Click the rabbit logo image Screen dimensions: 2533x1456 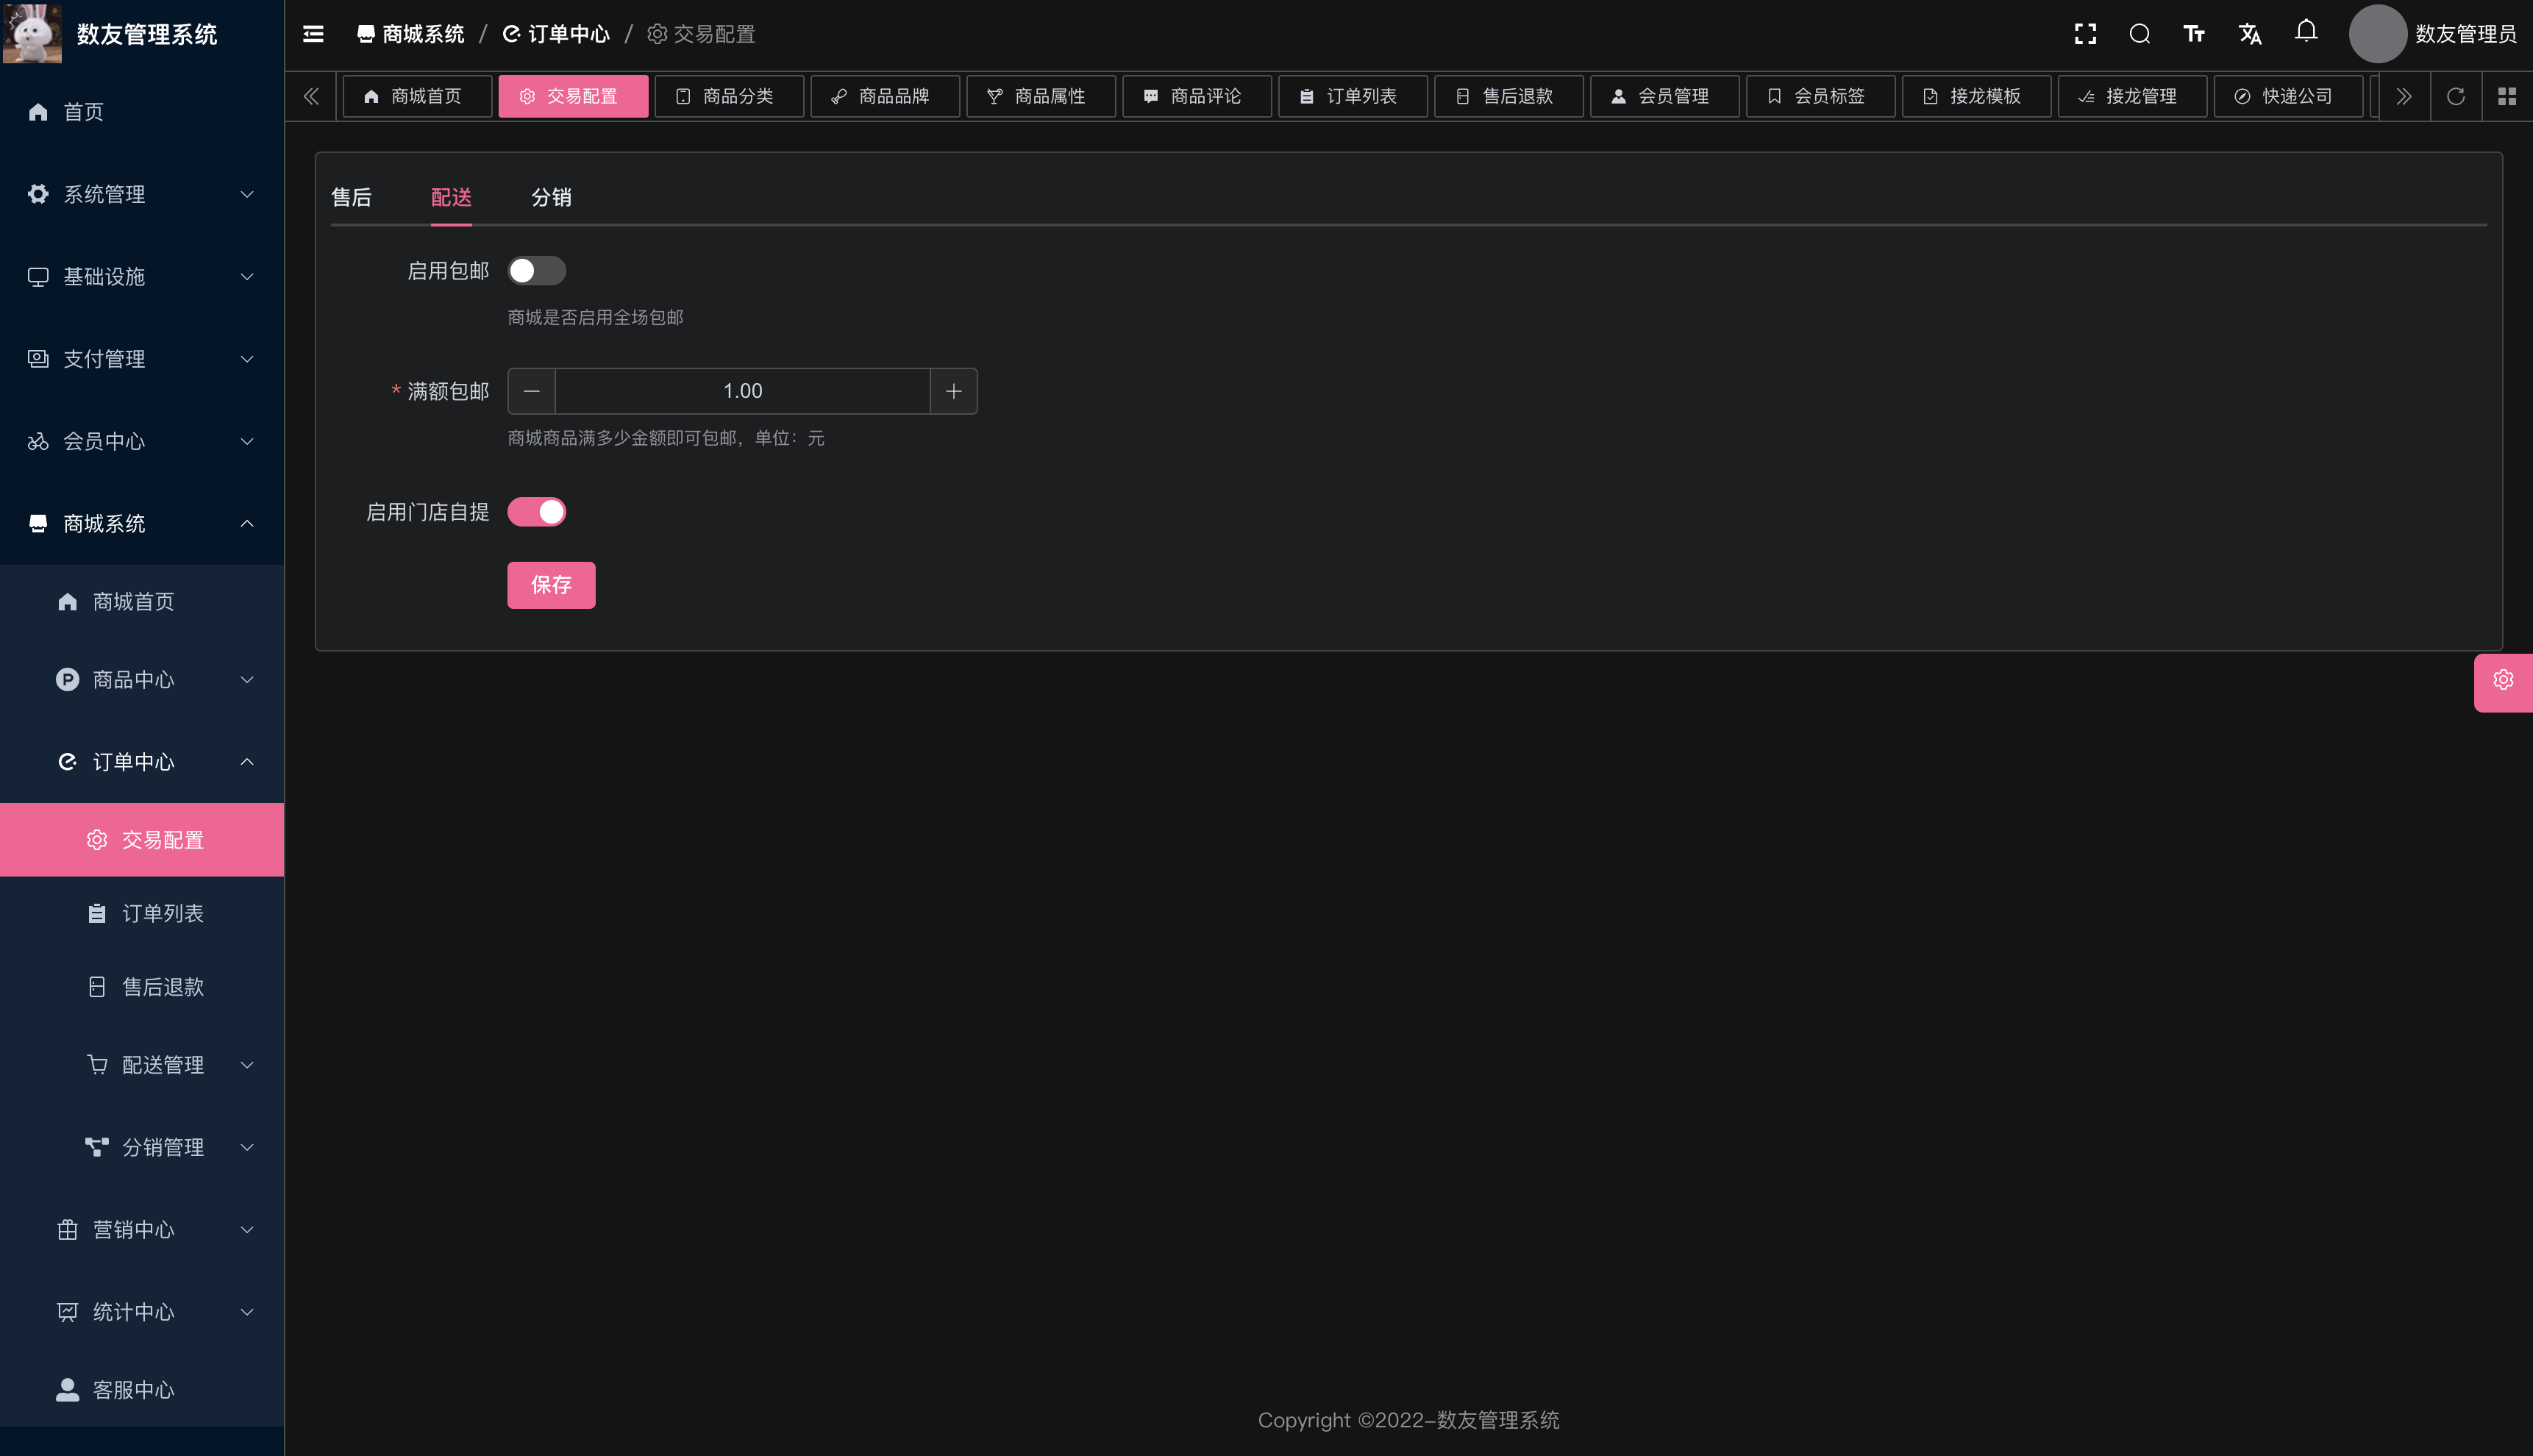tap(33, 34)
